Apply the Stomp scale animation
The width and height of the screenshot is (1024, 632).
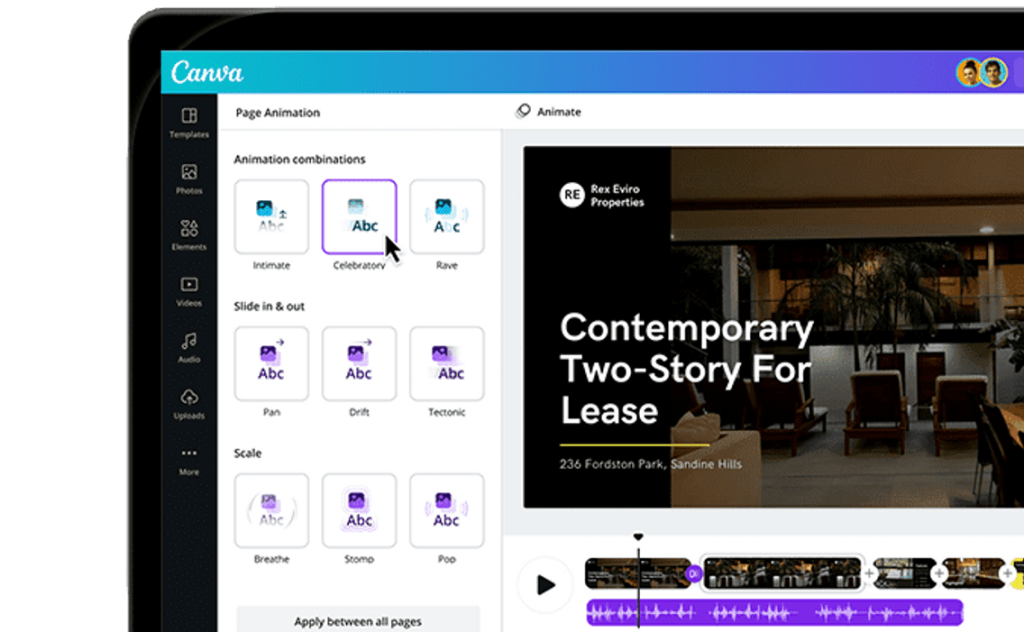359,511
